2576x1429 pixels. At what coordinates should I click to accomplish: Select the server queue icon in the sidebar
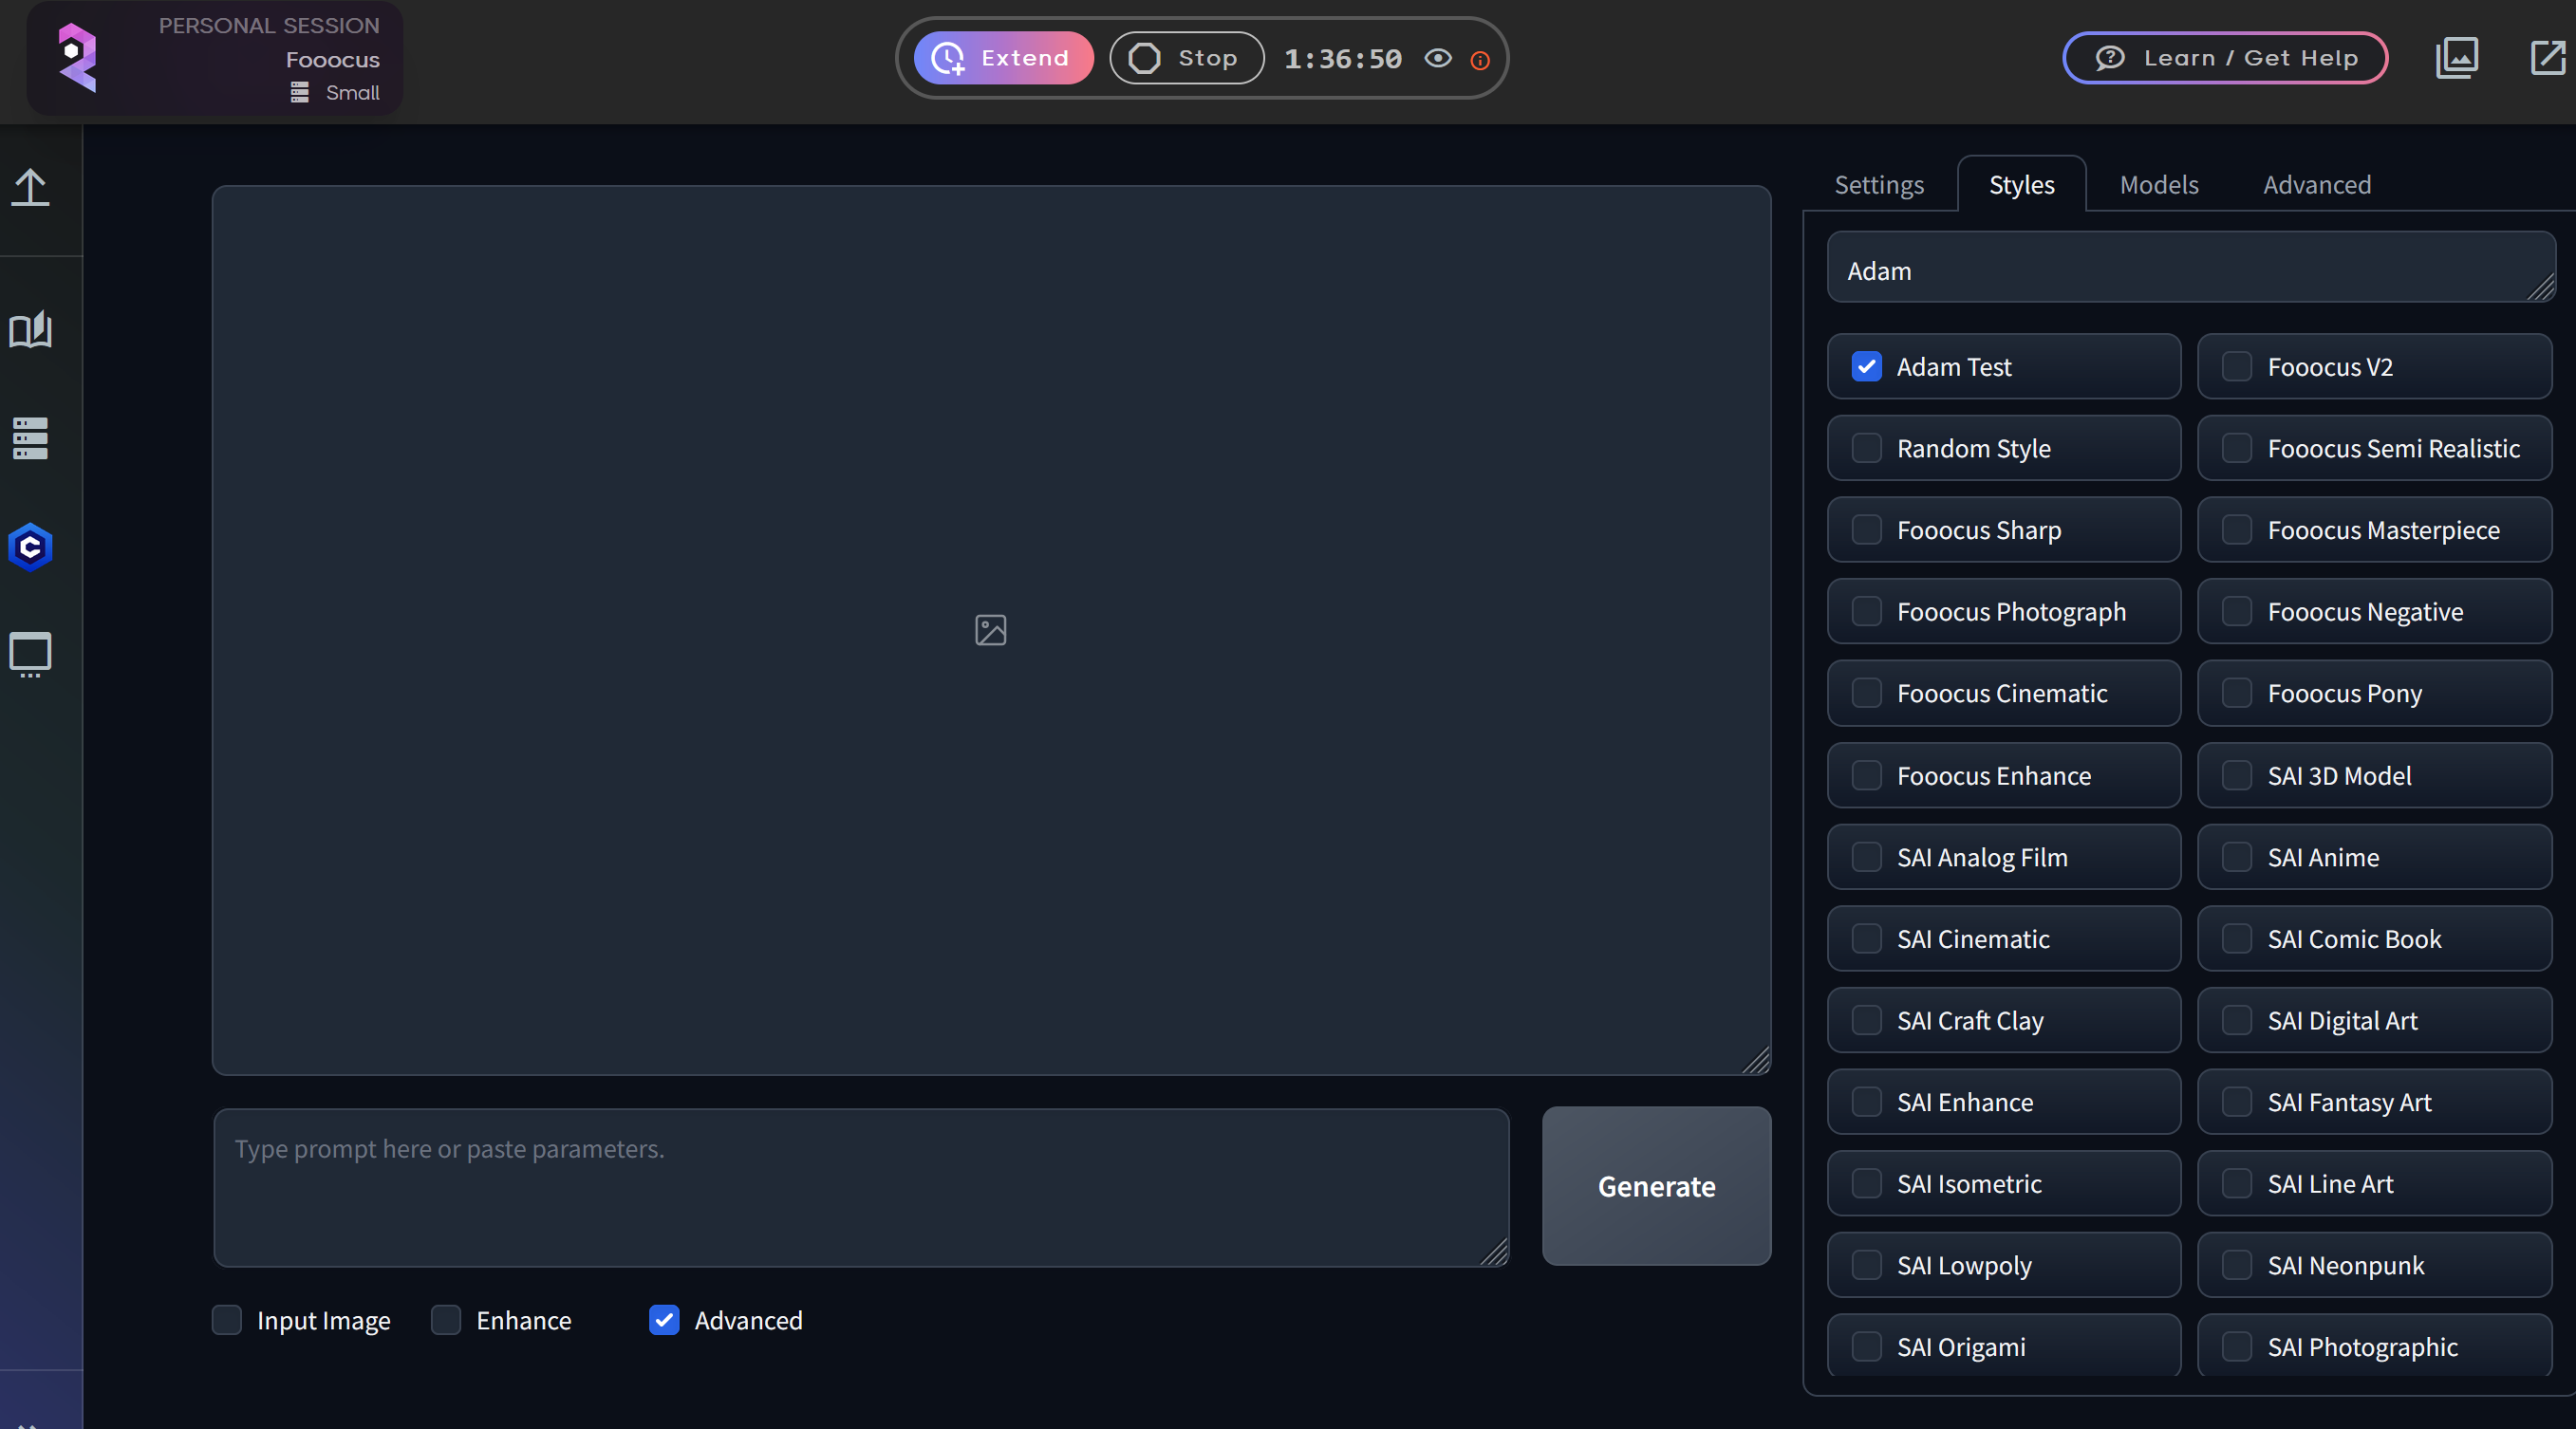pyautogui.click(x=29, y=438)
